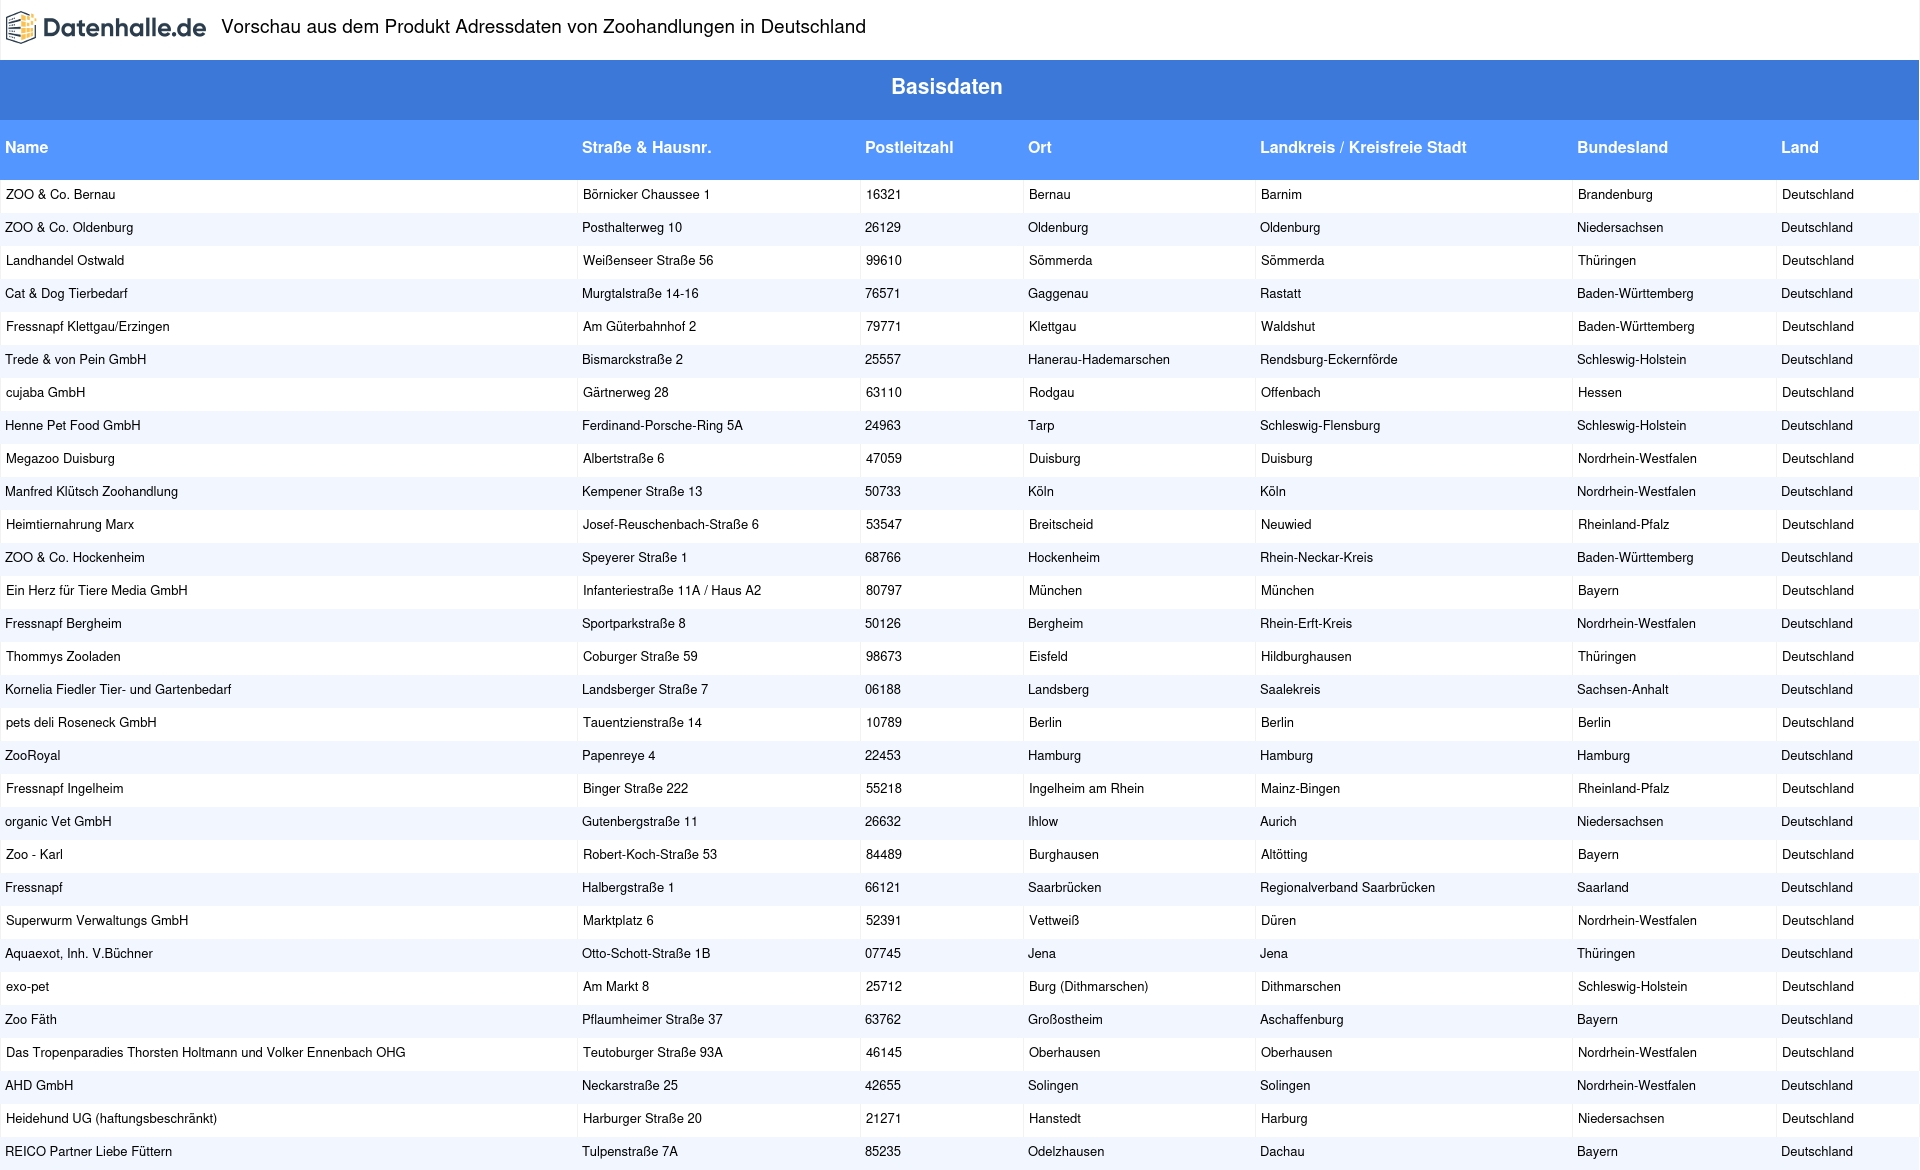Select street Ferdinand-Porsche-Ring 5A

(662, 426)
